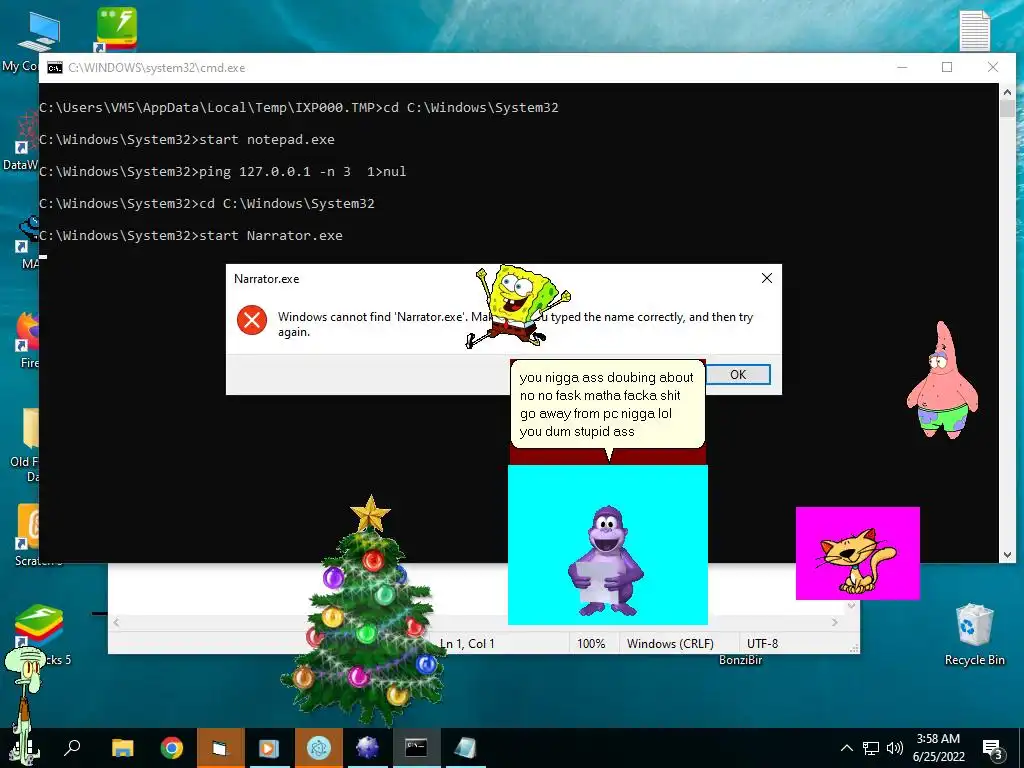Screen dimensions: 1024x768
Task: Switch to the orange-highlighted window icon in taskbar
Action: 220,748
